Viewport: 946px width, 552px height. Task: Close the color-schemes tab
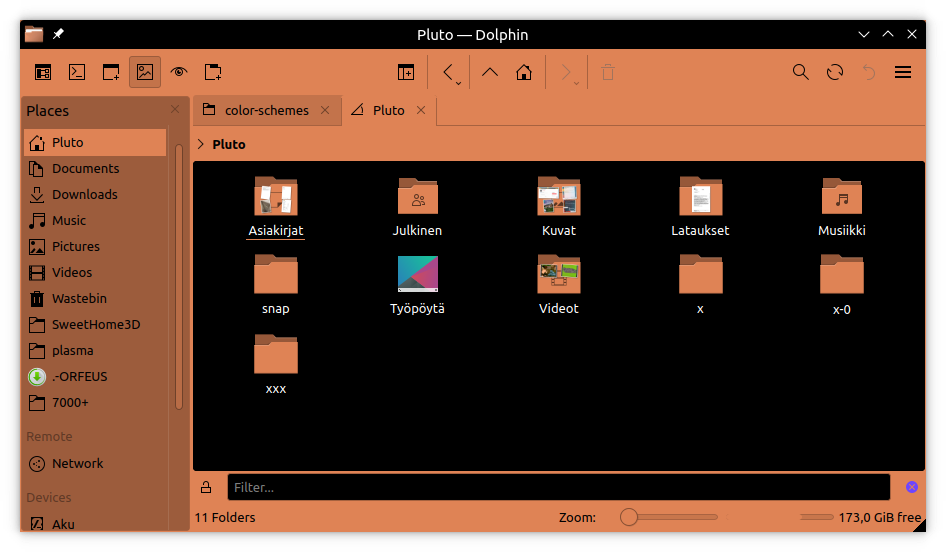(x=325, y=110)
